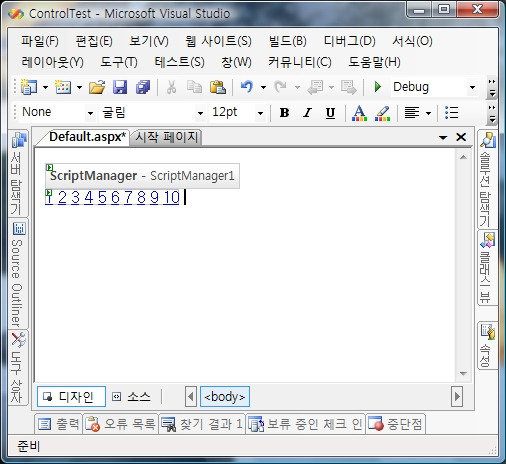Click the text alignment icon
This screenshot has height=464, width=506.
pos(412,113)
